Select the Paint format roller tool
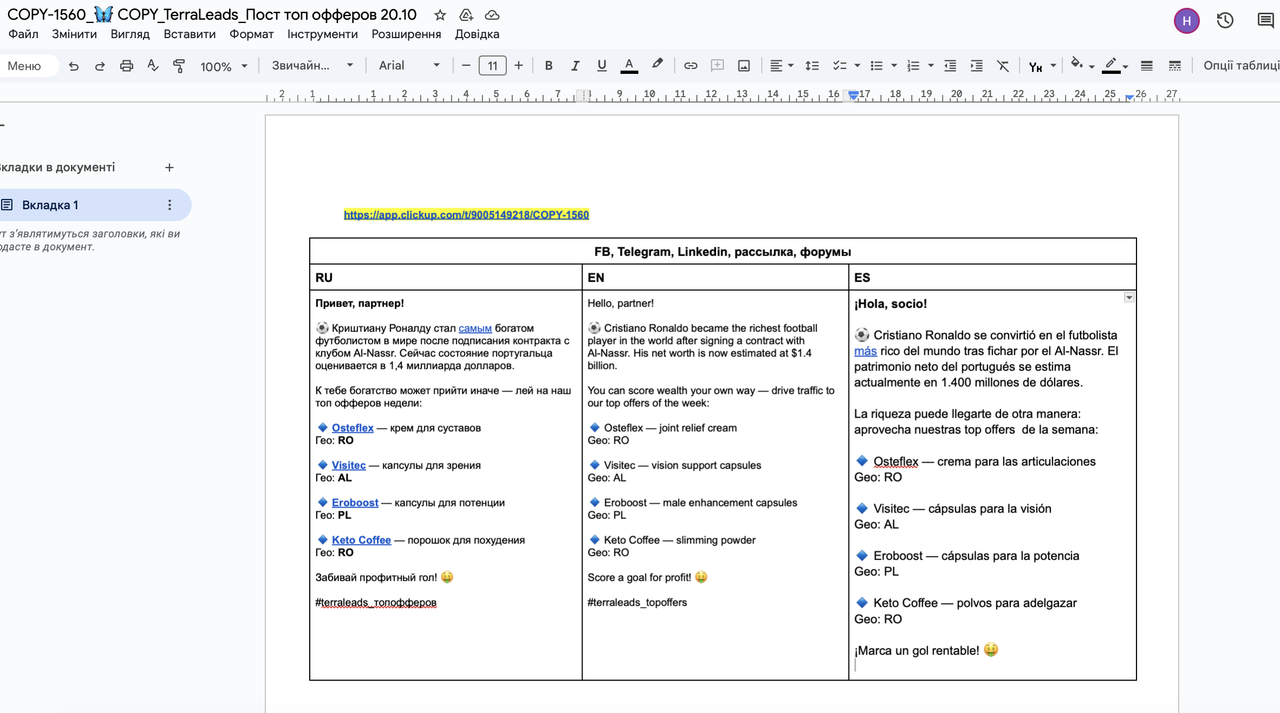 179,66
